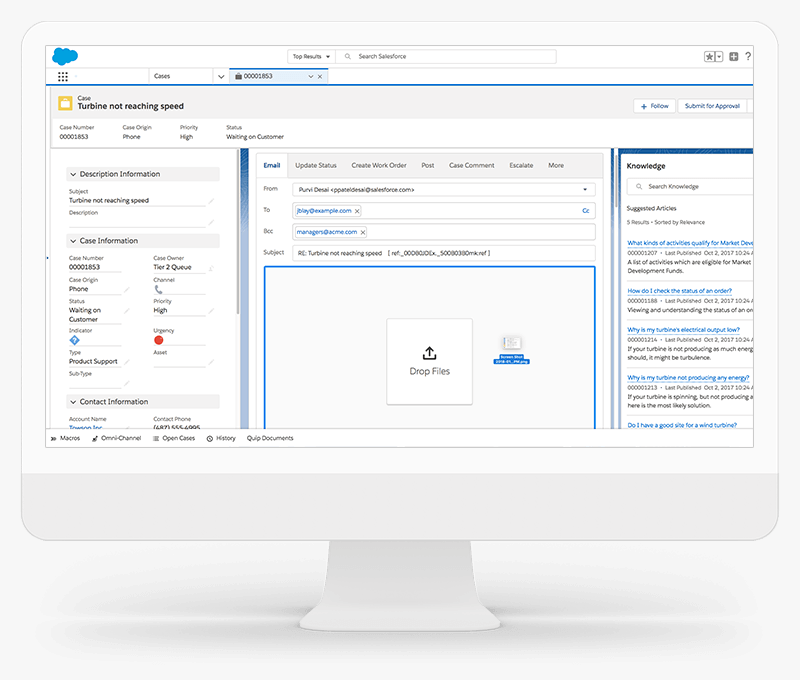The width and height of the screenshot is (800, 680).
Task: Click the left details panel scrollbar
Action: [x=238, y=232]
